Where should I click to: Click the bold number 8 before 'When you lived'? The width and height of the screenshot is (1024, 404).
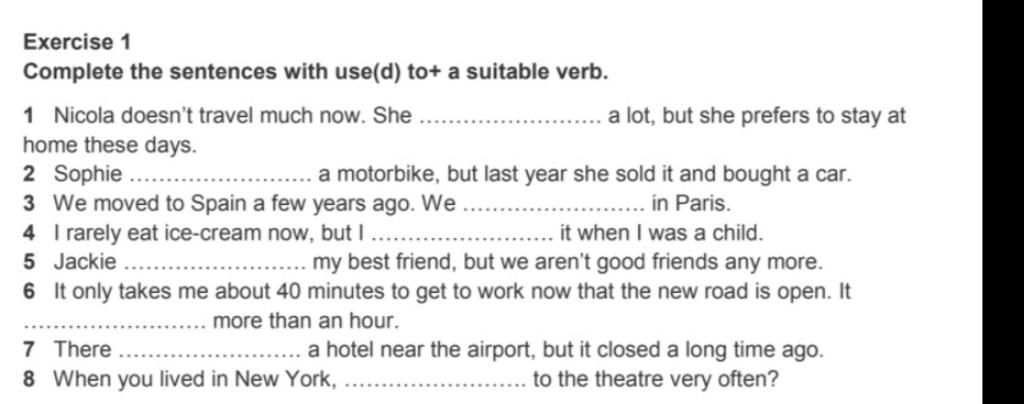(29, 379)
